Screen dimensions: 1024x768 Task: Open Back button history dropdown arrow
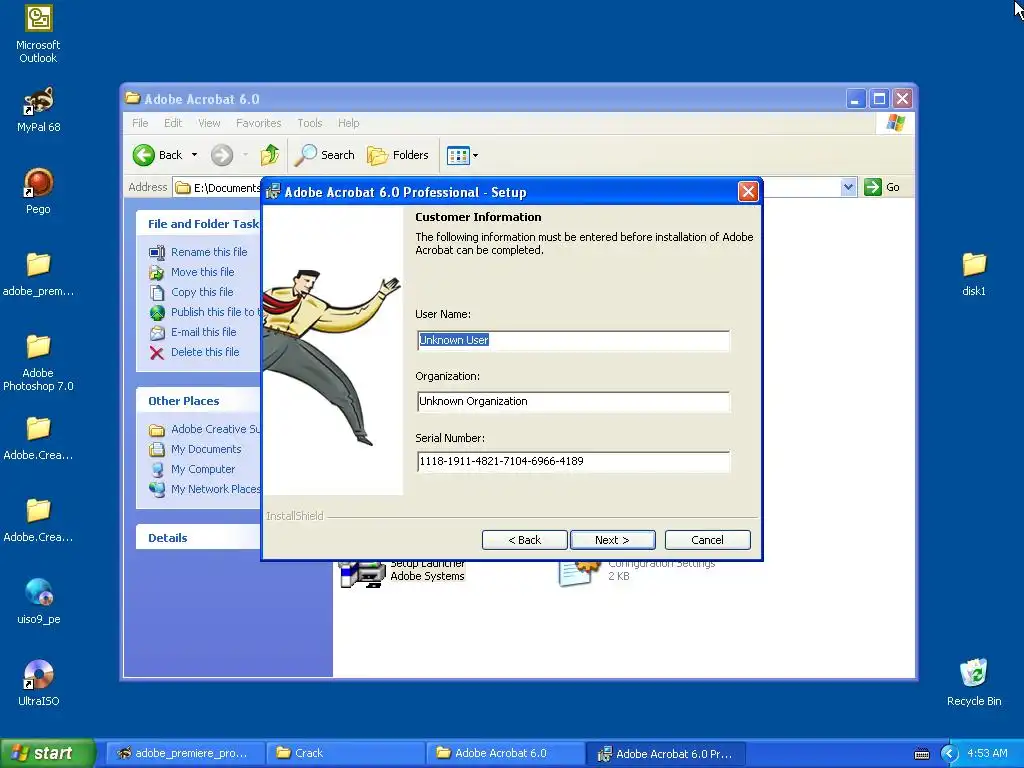tap(195, 155)
